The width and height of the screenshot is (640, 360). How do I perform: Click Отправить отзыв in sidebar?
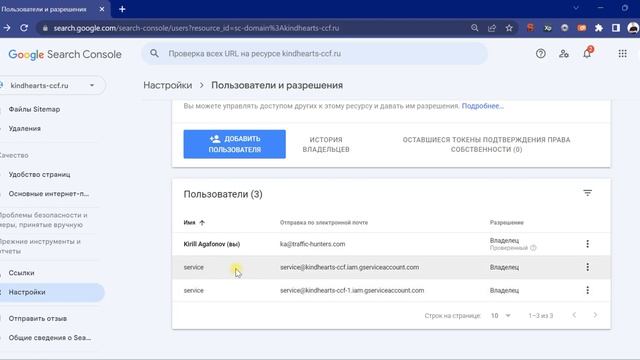(x=38, y=318)
